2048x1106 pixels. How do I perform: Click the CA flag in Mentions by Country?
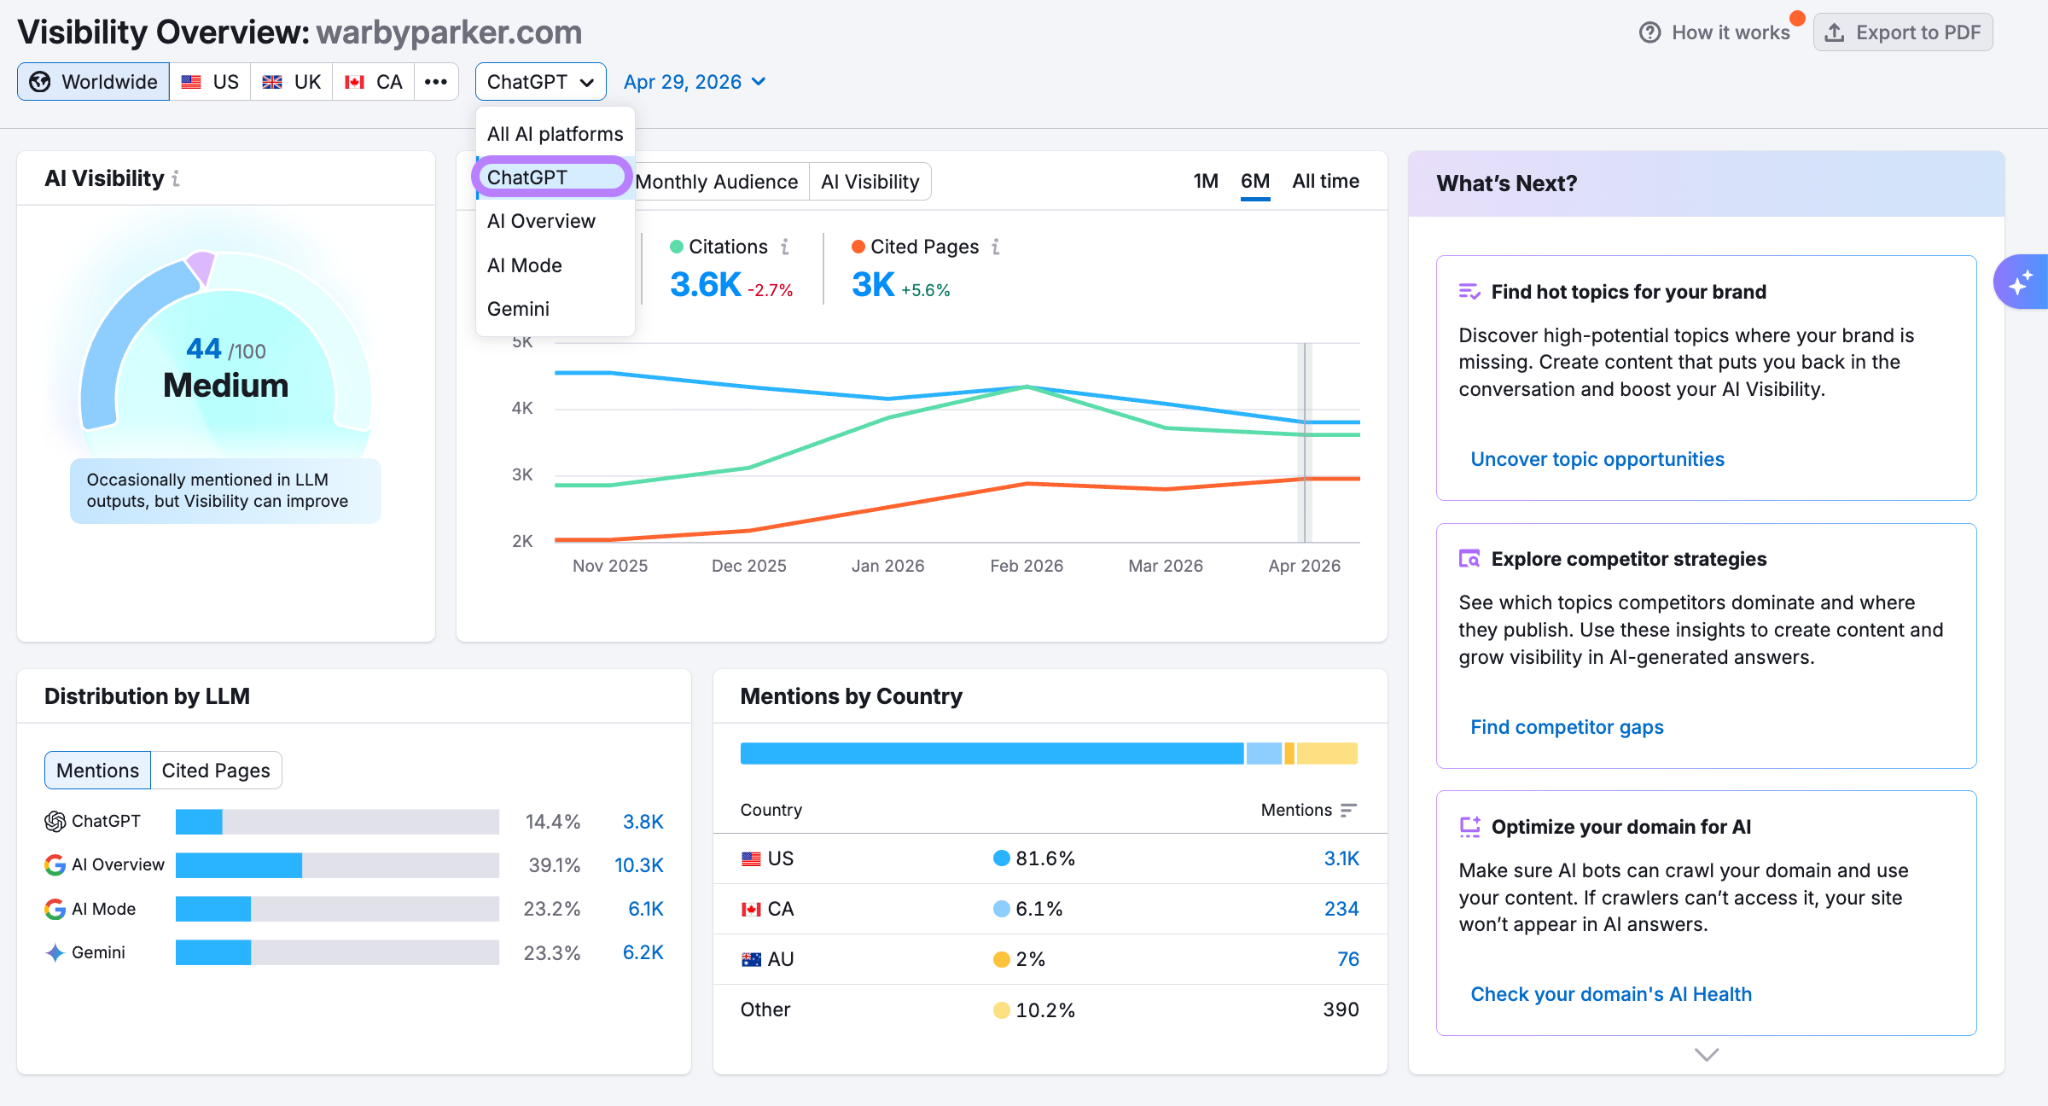[751, 909]
